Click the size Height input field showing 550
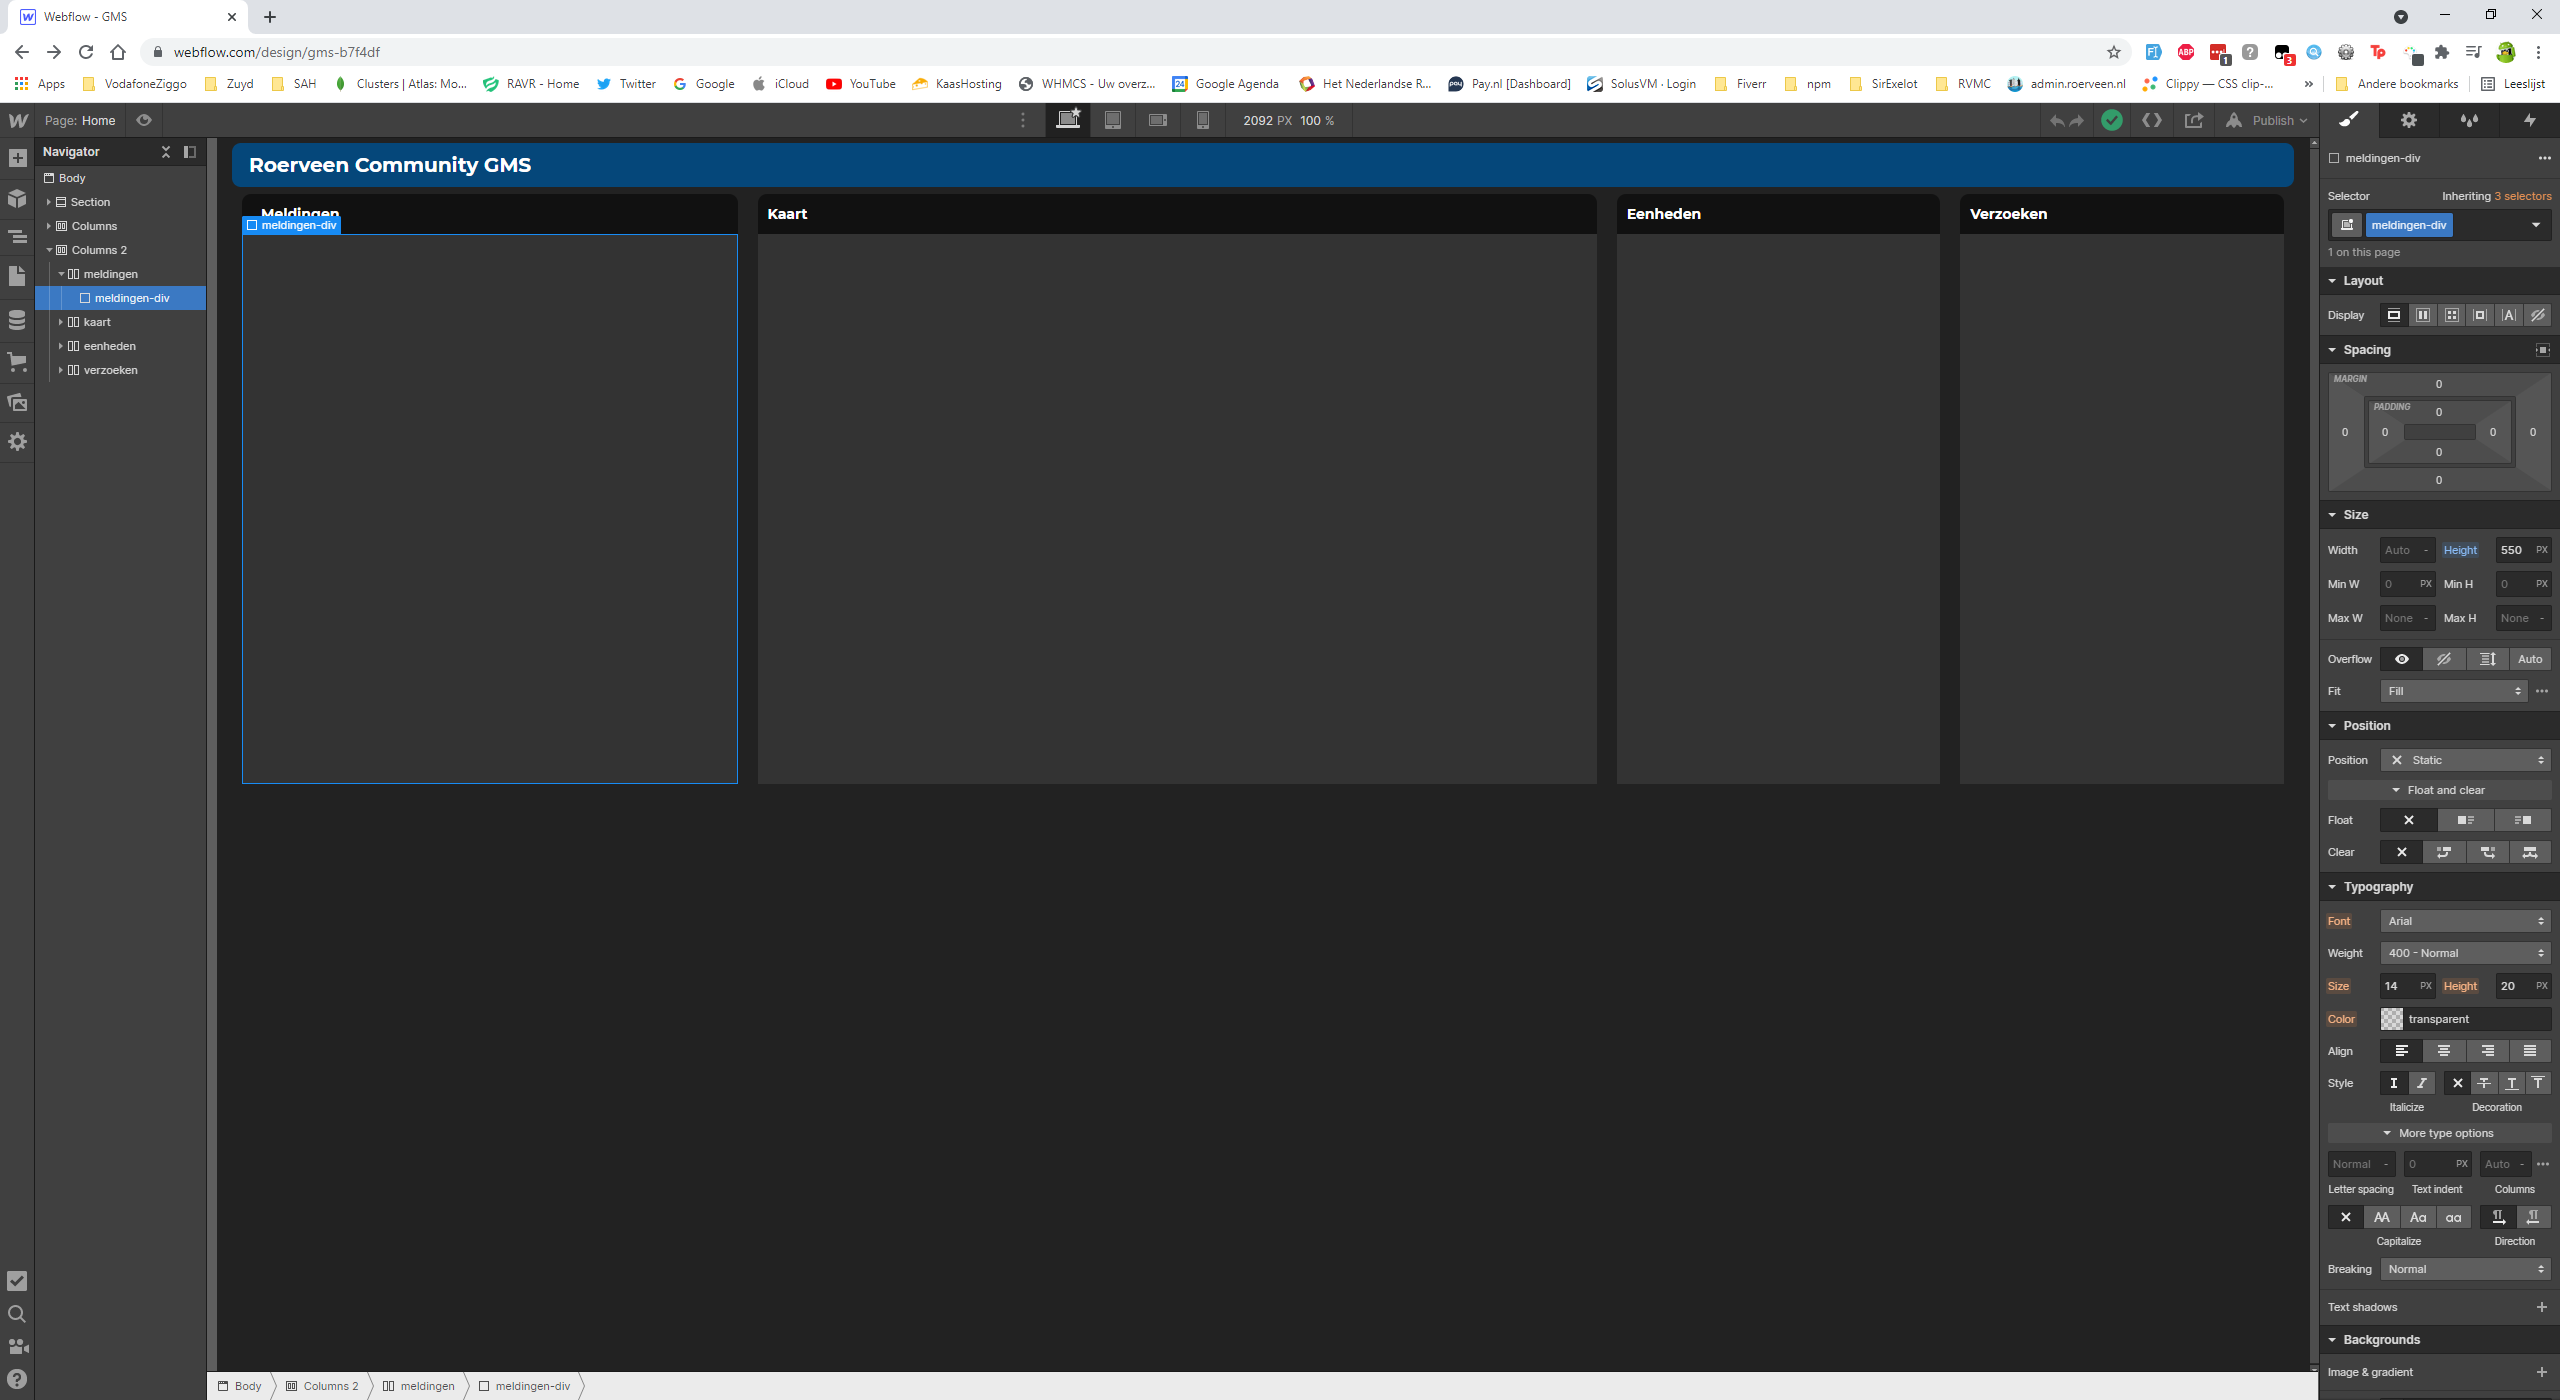The width and height of the screenshot is (2560, 1400). [2513, 550]
